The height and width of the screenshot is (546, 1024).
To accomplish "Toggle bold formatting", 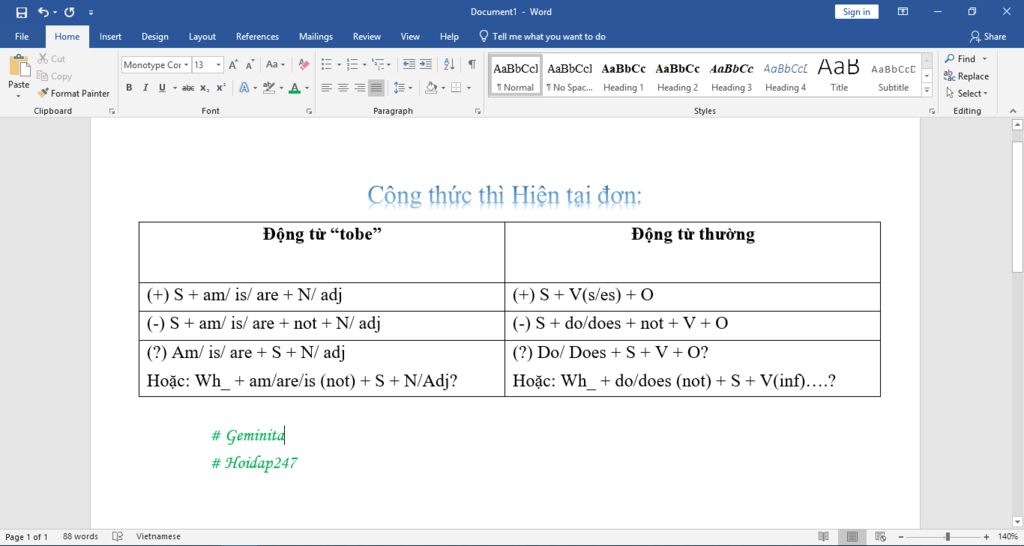I will click(129, 88).
